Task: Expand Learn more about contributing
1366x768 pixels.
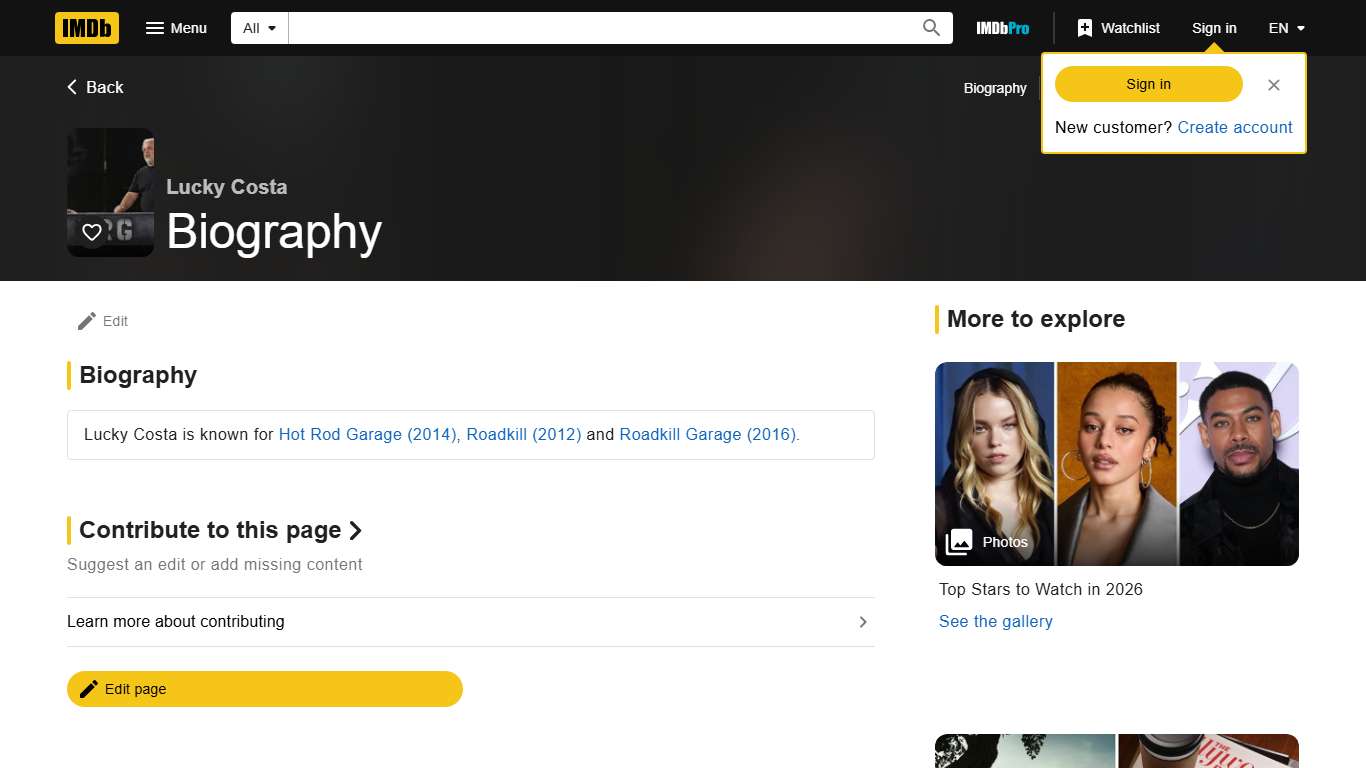Action: tap(862, 621)
